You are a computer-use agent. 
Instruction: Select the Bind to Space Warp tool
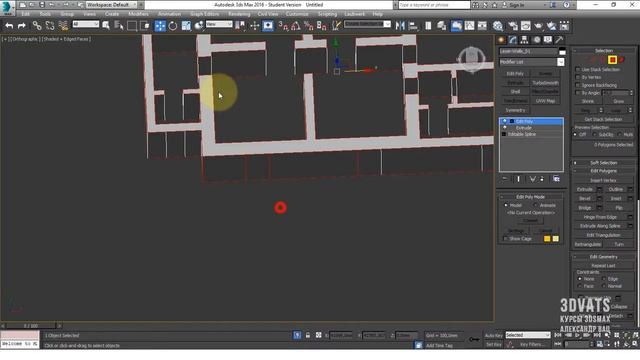coord(63,26)
